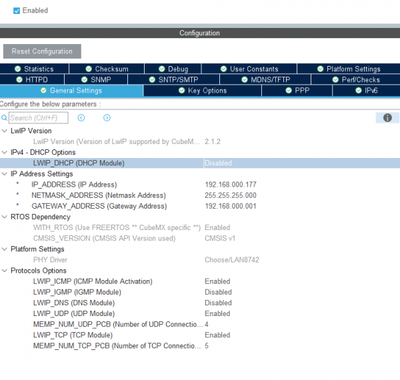Collapse the IPv4 - DHCP Options section

click(x=4, y=152)
